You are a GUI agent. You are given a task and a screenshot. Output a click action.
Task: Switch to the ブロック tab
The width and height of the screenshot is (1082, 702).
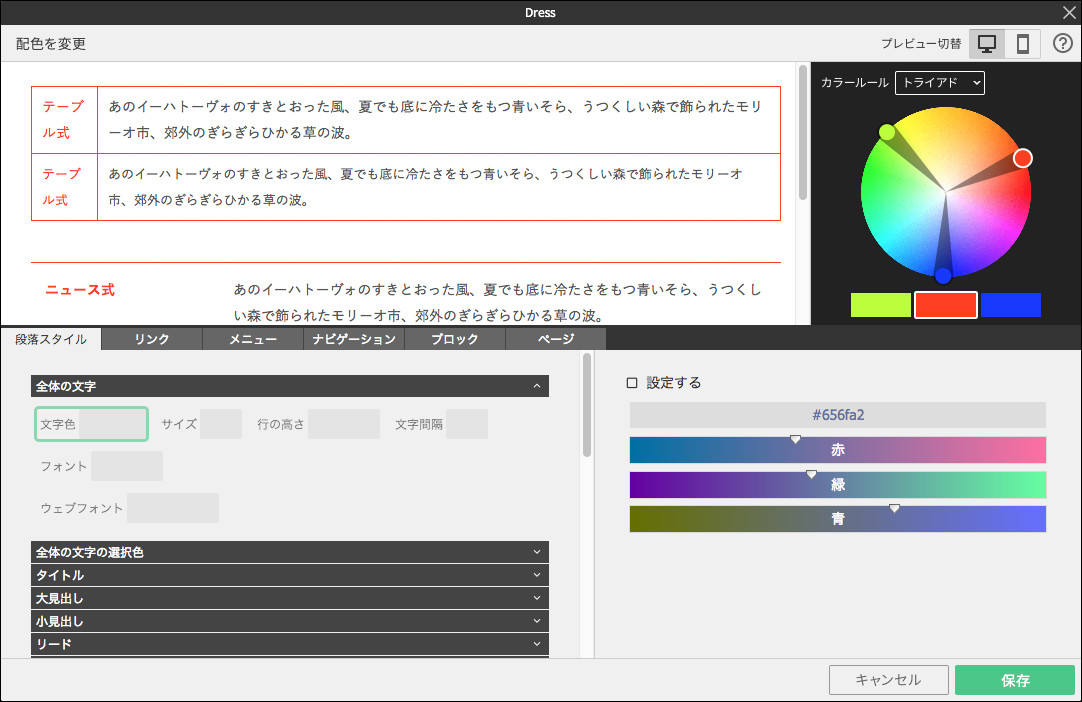coord(455,339)
